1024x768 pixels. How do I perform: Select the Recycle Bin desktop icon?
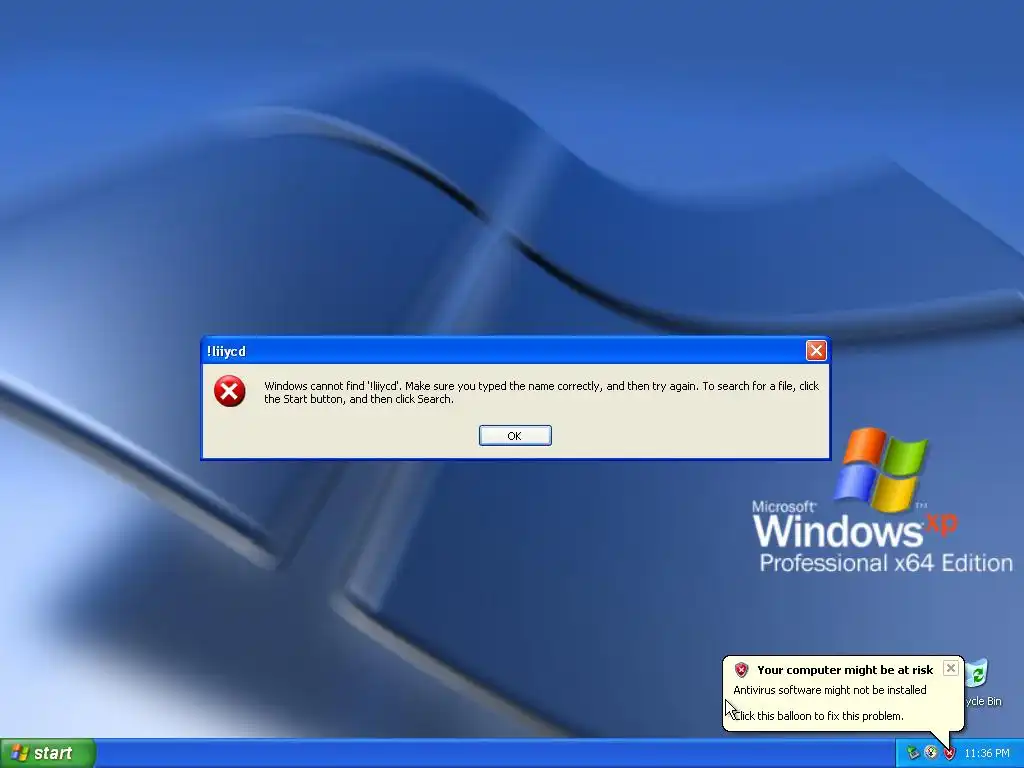tap(982, 682)
